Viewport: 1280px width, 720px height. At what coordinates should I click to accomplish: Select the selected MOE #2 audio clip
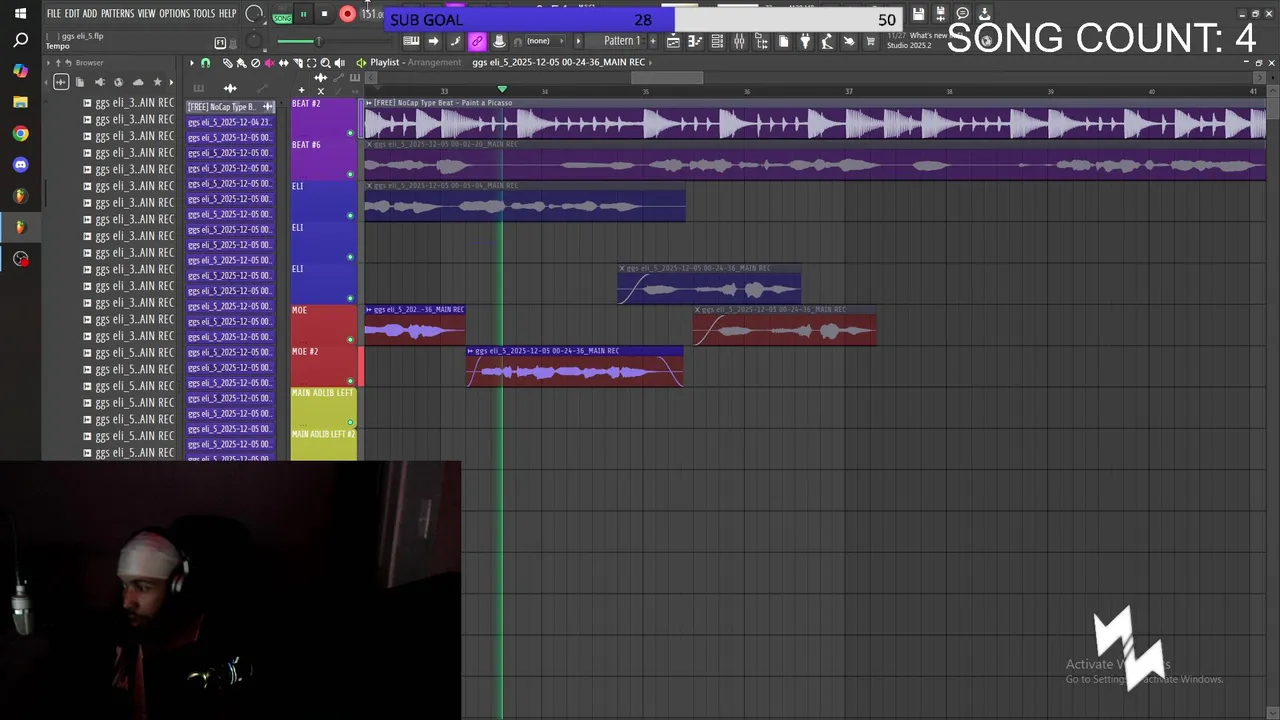[x=575, y=366]
